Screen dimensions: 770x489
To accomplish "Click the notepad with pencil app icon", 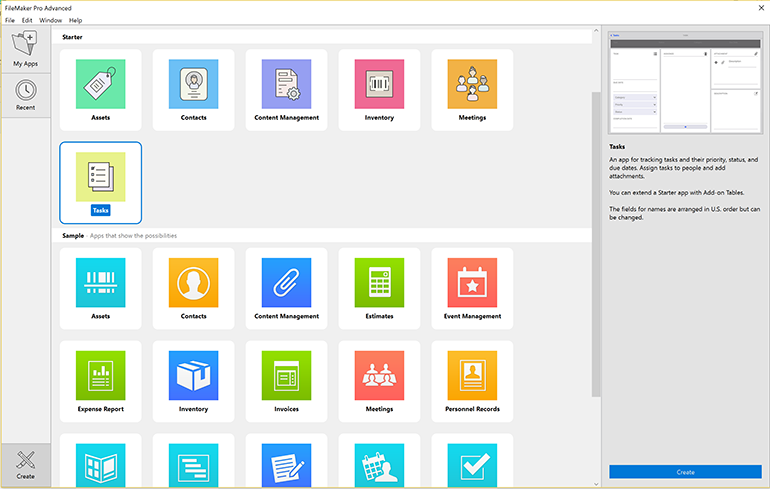I will [286, 465].
